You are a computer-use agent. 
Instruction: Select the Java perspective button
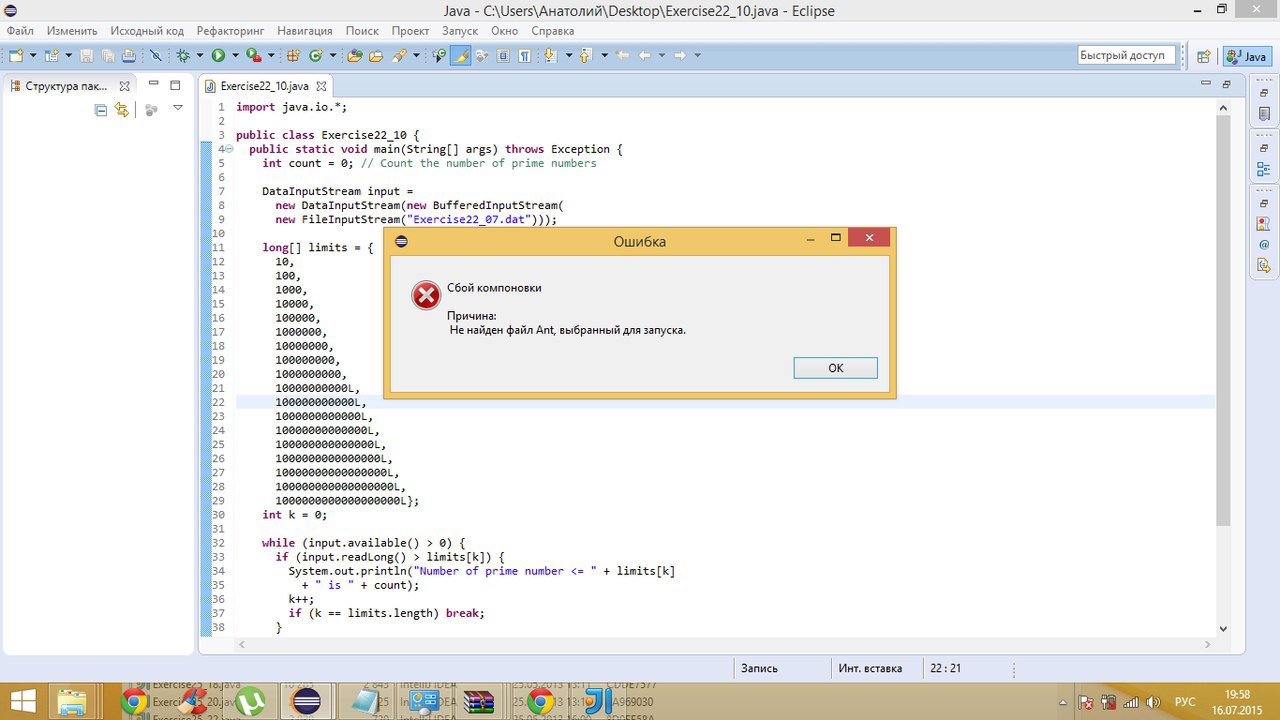coord(1247,57)
